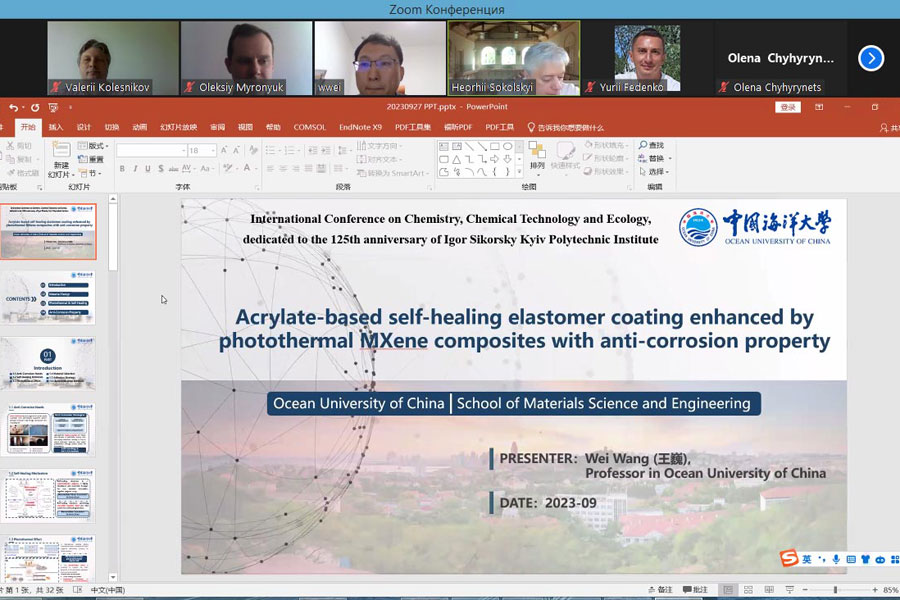Click the zoom slider in the status bar
Viewport: 900px width, 600px height.
pyautogui.click(x=836, y=590)
